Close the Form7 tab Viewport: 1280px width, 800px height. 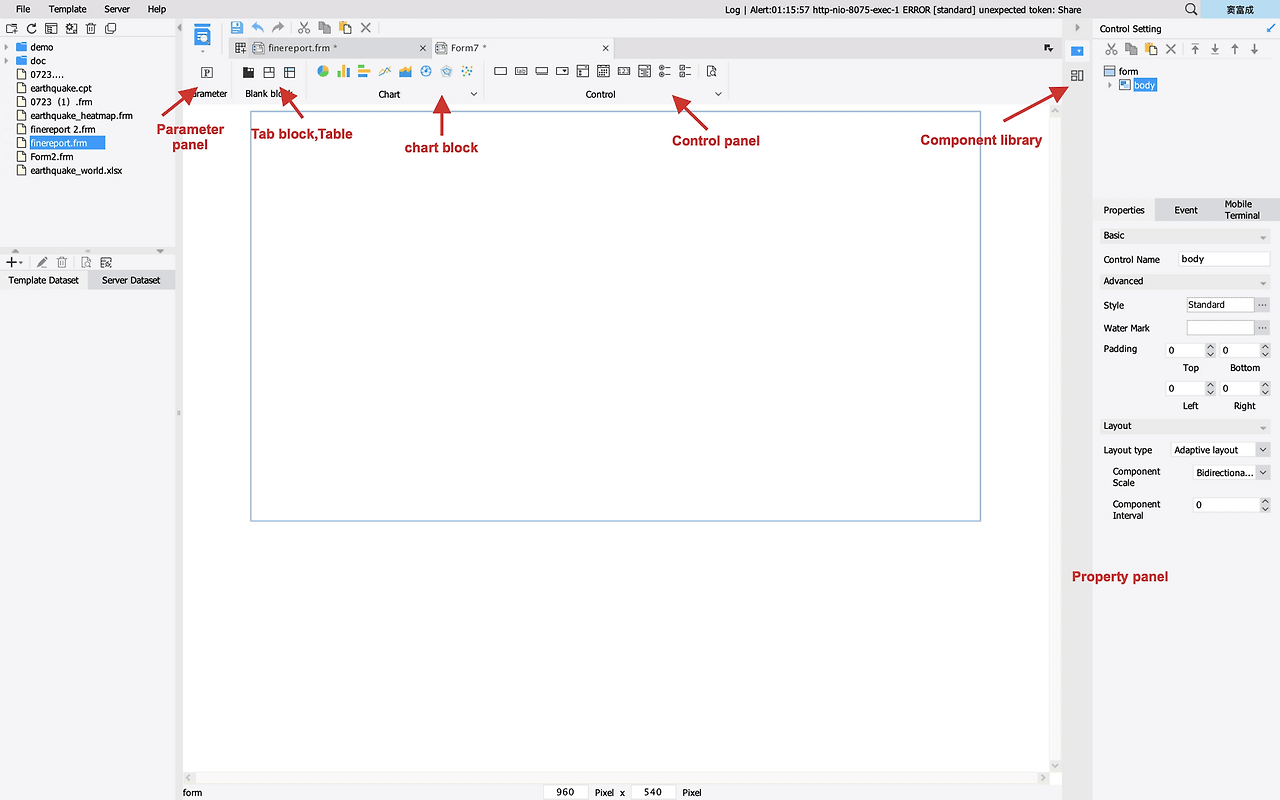click(x=605, y=48)
